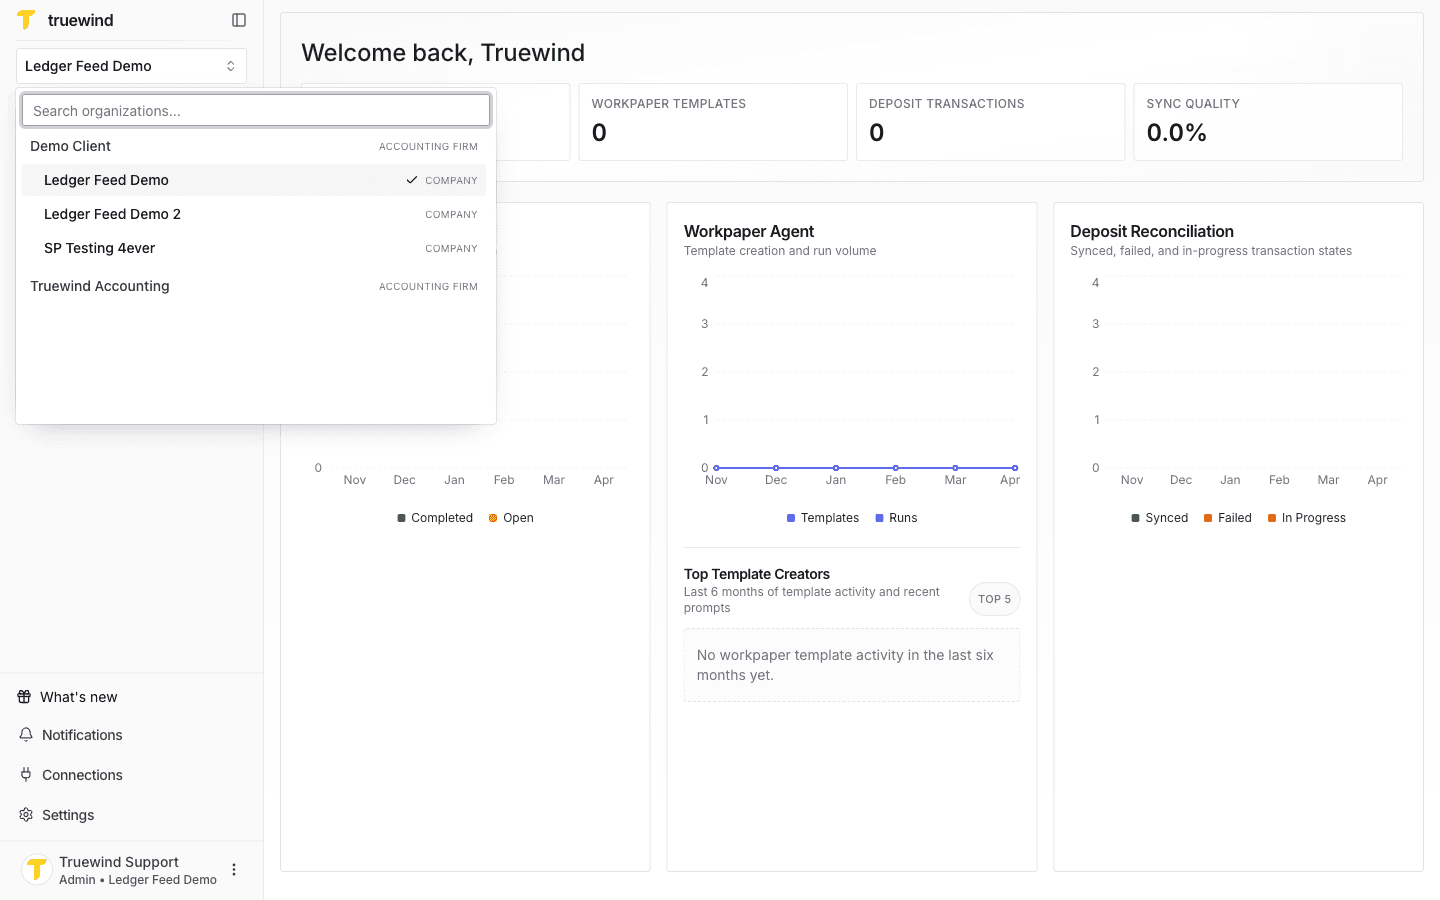
Task: Click the truewind logo icon
Action: click(x=26, y=20)
